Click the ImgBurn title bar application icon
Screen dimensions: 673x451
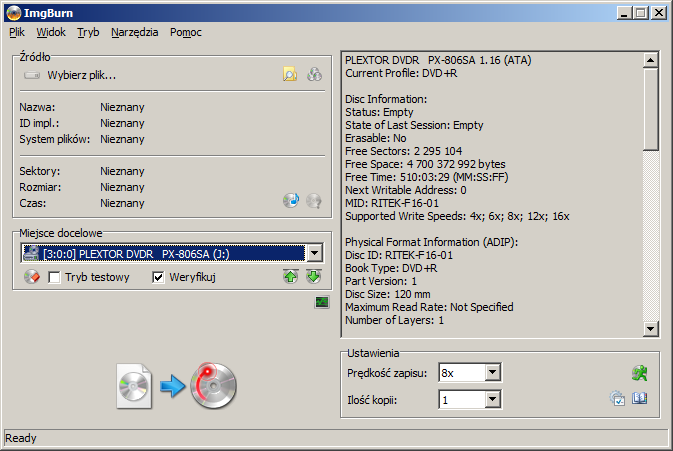[x=14, y=13]
